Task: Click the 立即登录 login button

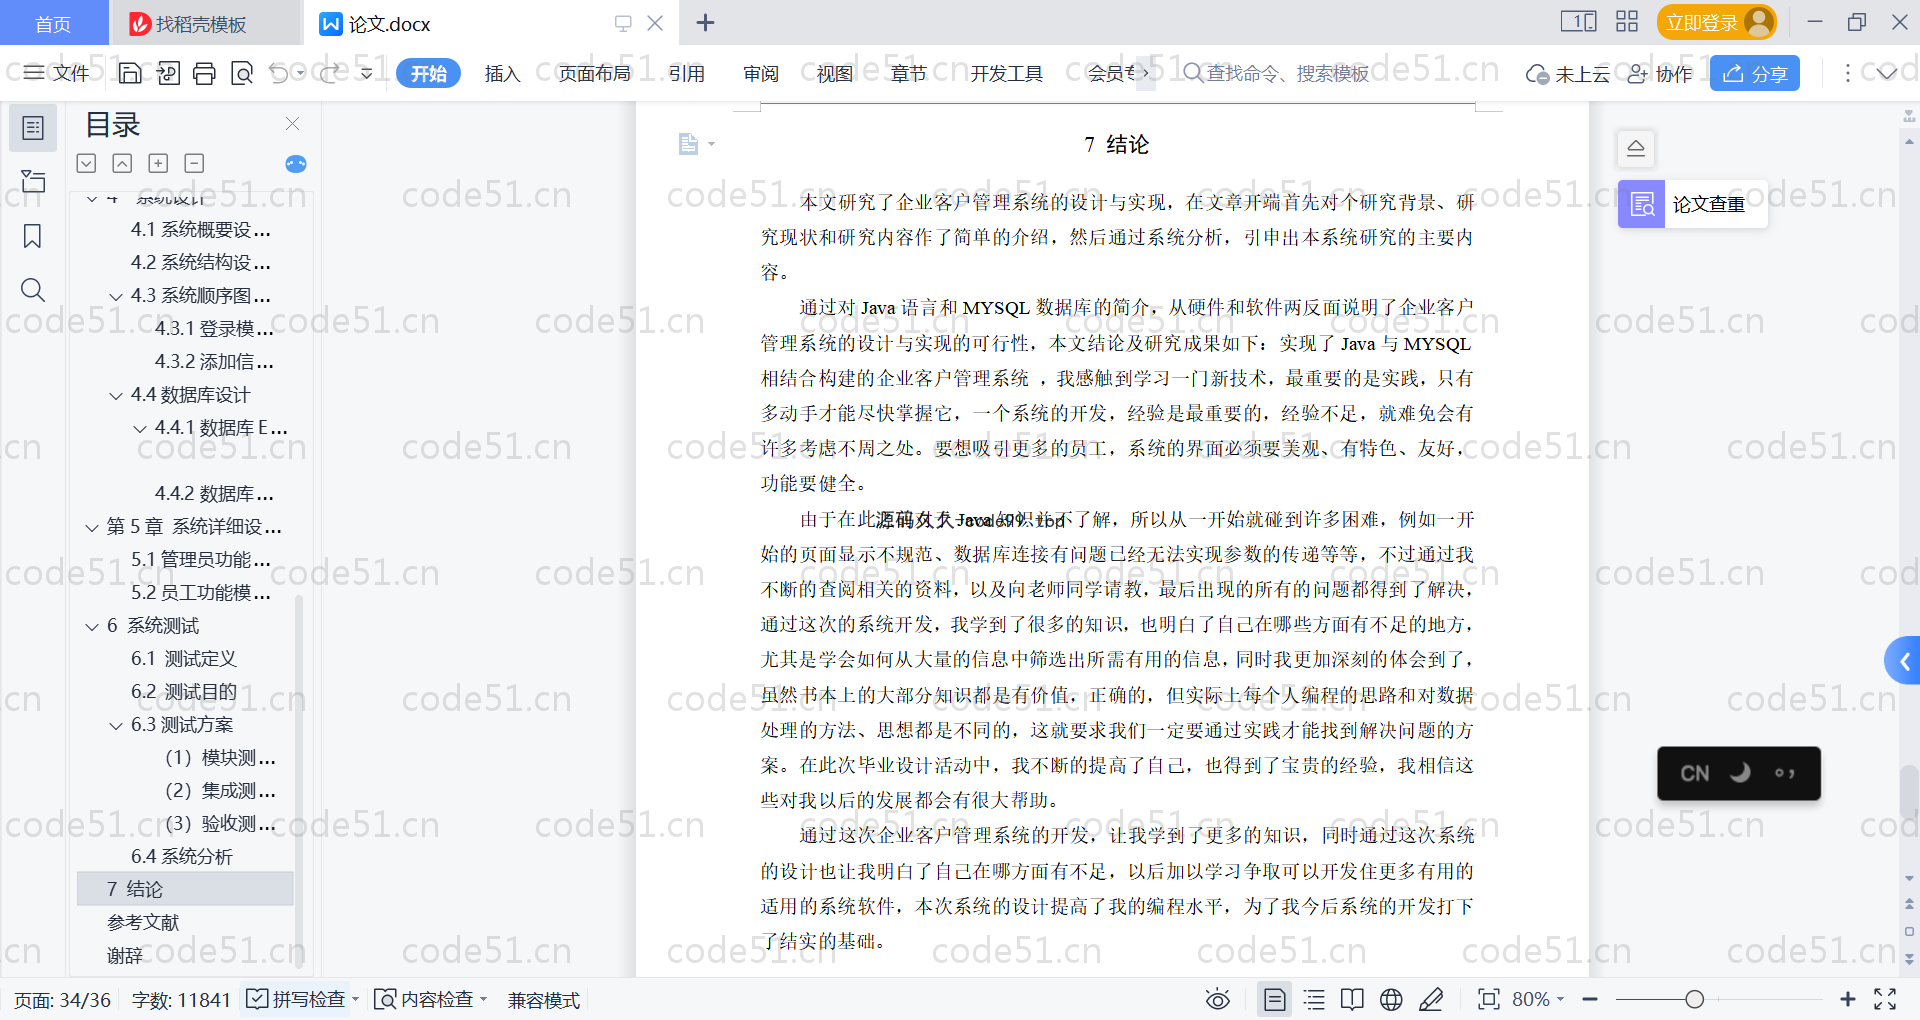Action: click(1716, 22)
